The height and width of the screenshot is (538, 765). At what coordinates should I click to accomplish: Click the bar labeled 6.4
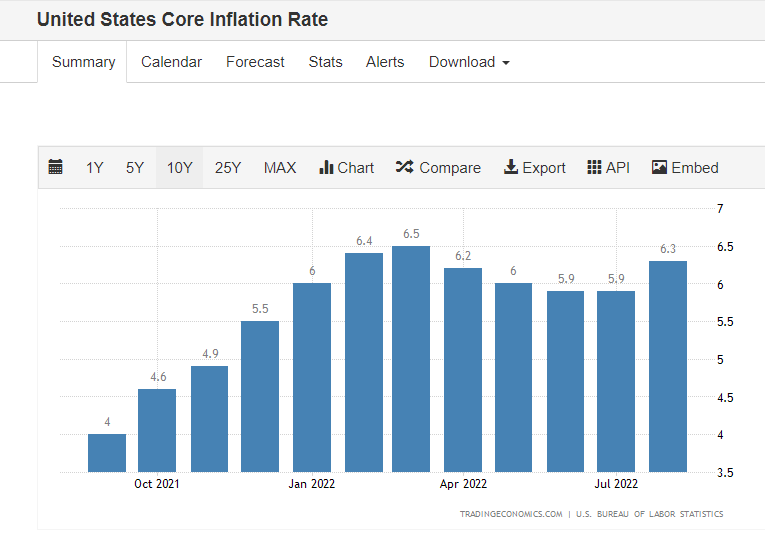[x=364, y=362]
